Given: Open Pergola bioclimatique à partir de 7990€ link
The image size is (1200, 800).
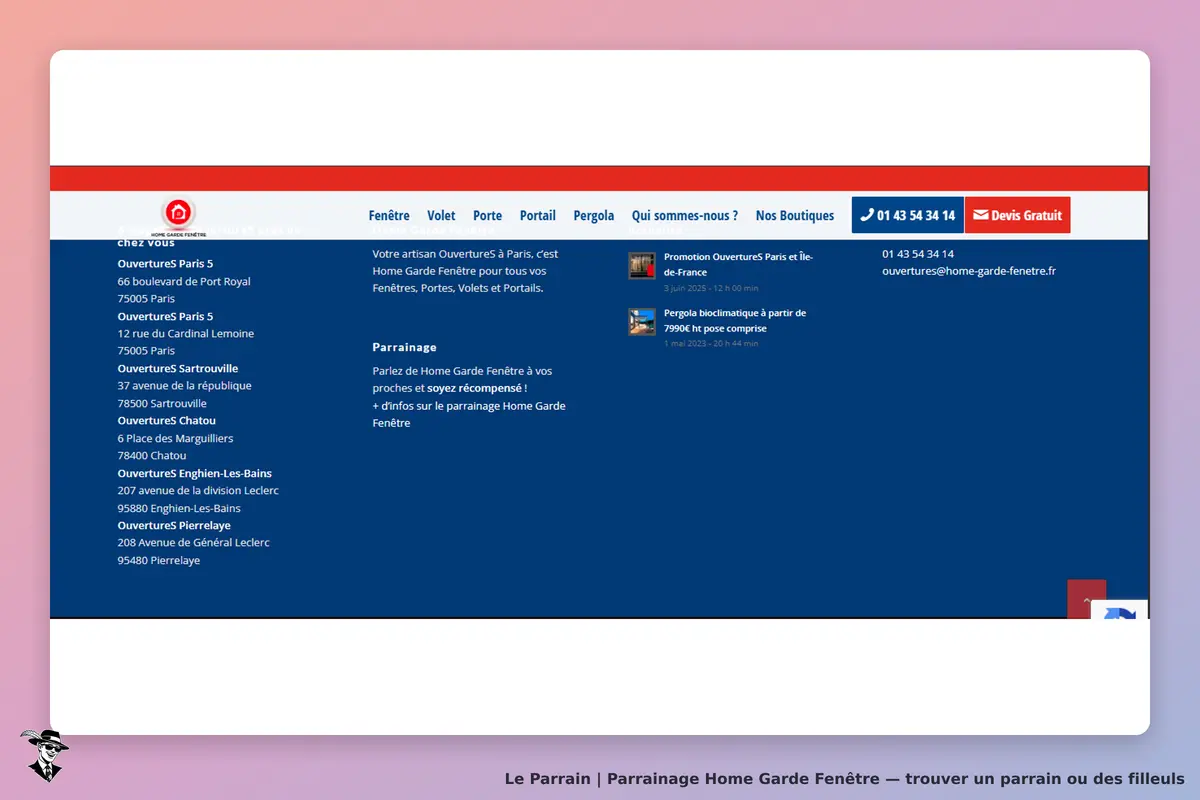Looking at the screenshot, I should click(735, 320).
